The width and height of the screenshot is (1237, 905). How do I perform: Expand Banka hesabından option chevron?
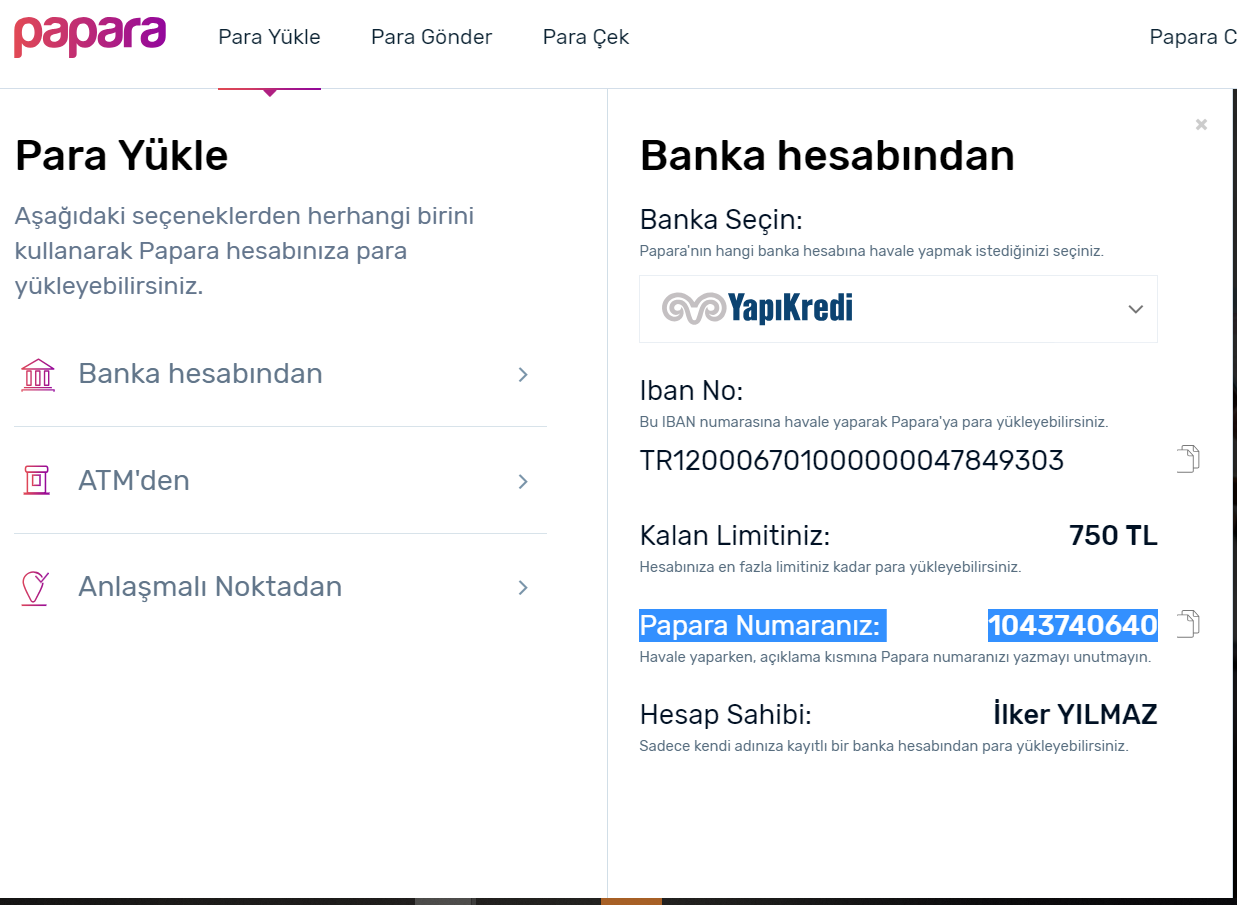523,374
